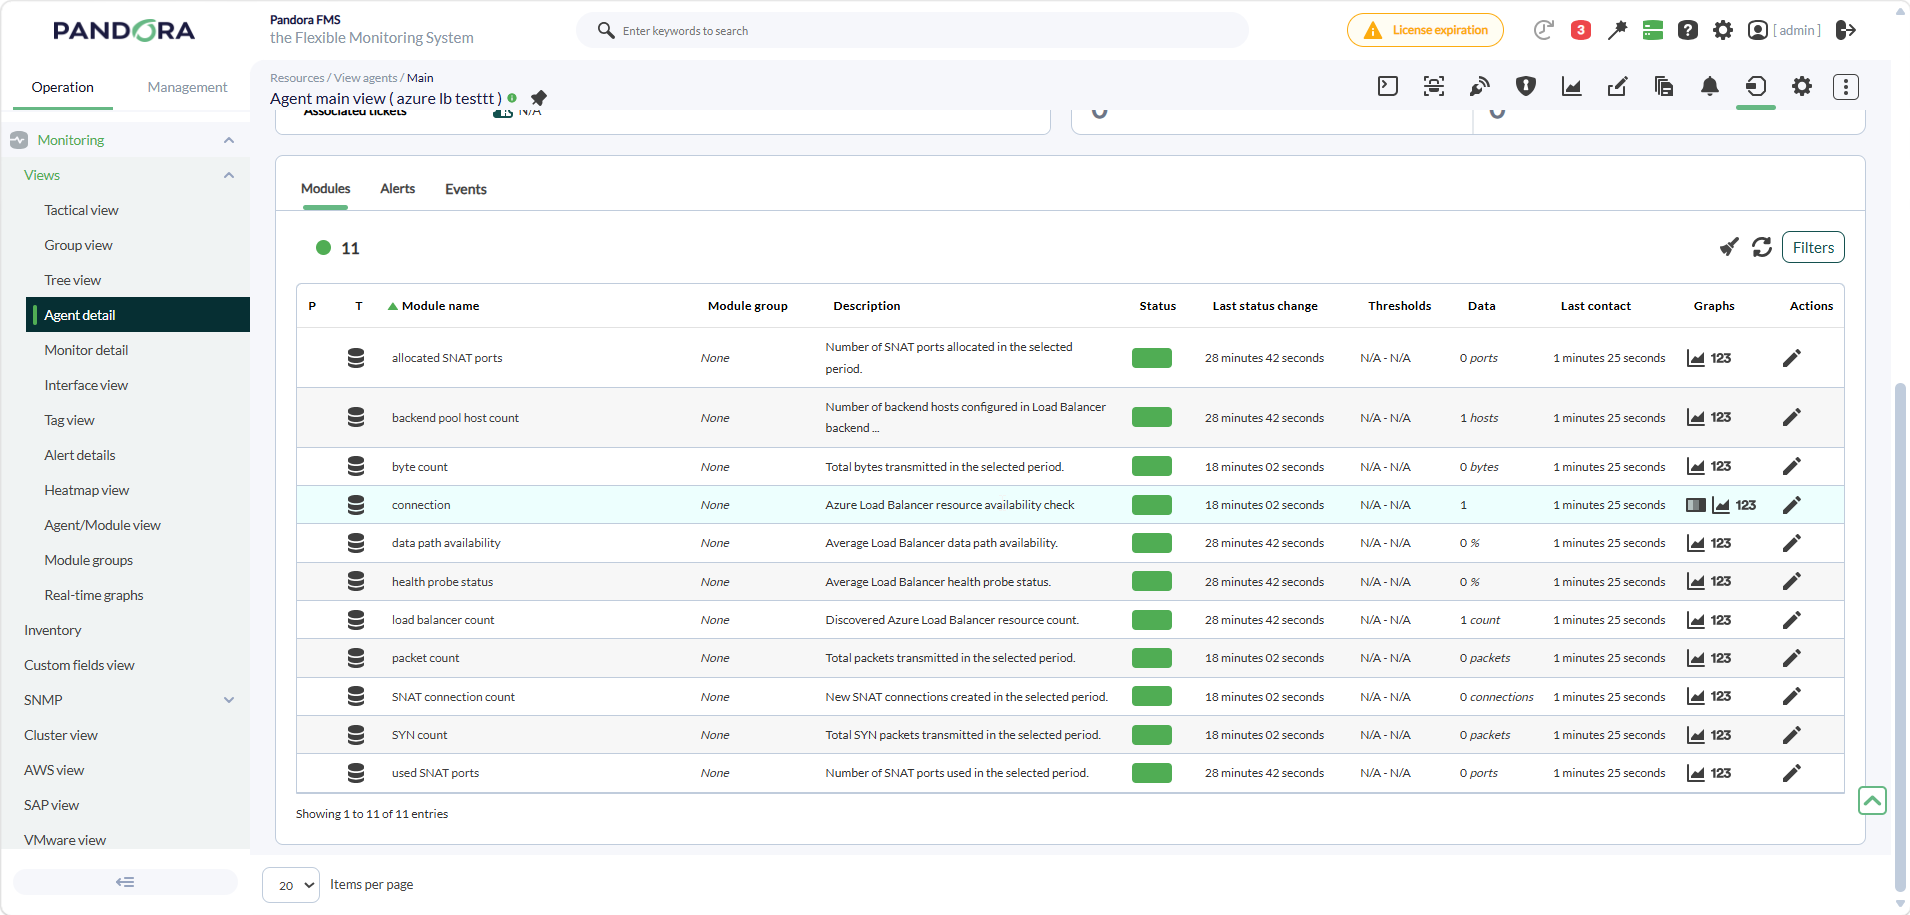The image size is (1910, 915).
Task: Switch to the Alerts tab
Action: tap(398, 189)
